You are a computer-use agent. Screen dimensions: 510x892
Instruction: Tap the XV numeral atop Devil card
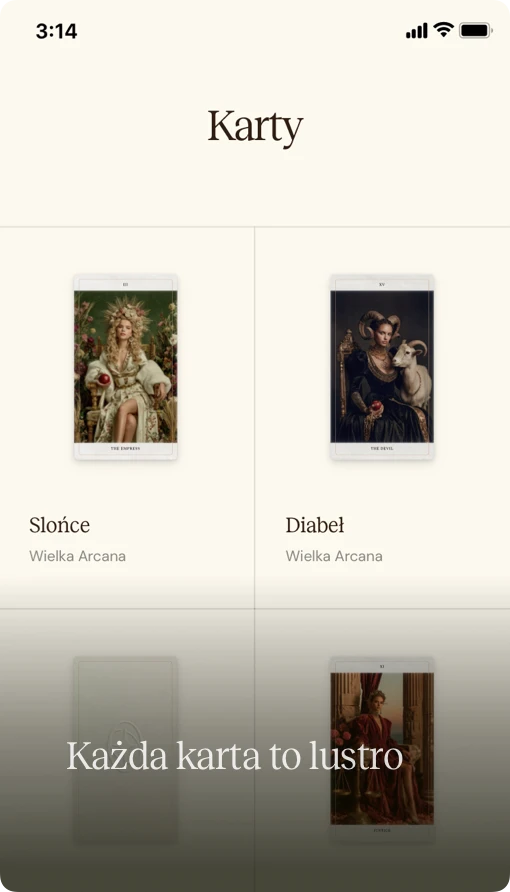(x=382, y=284)
